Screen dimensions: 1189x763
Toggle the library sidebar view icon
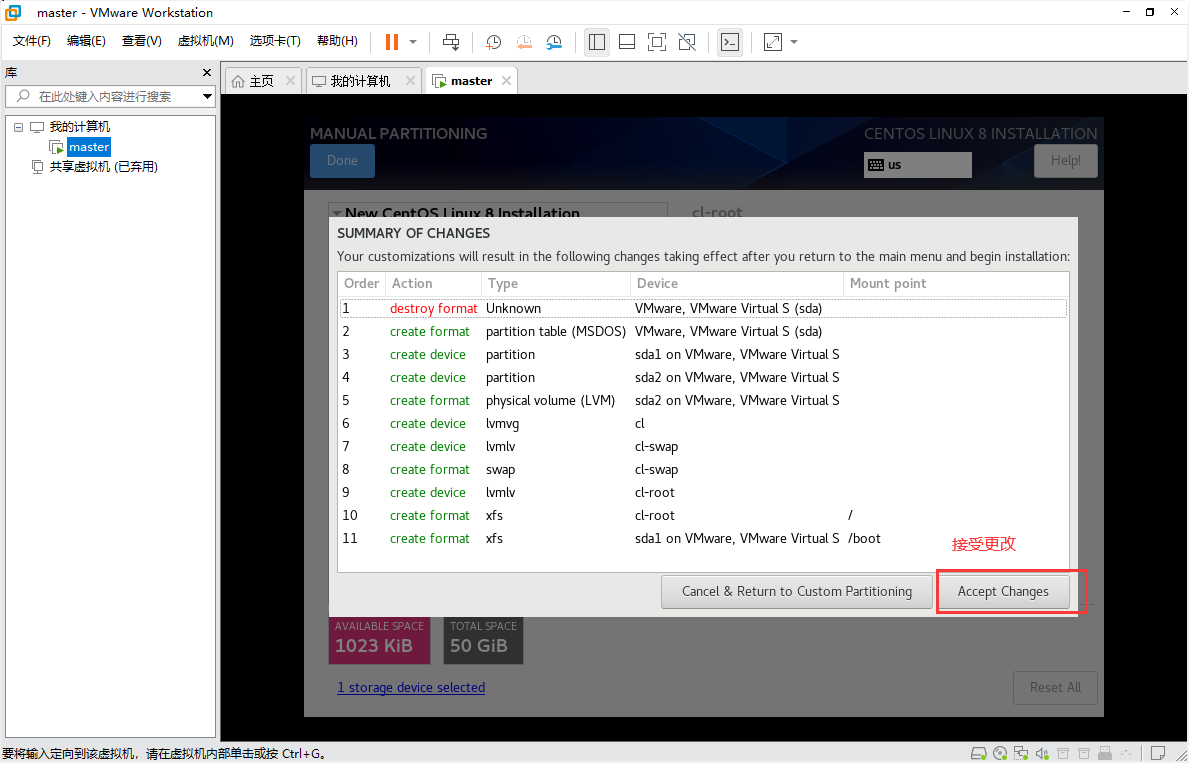[x=597, y=42]
